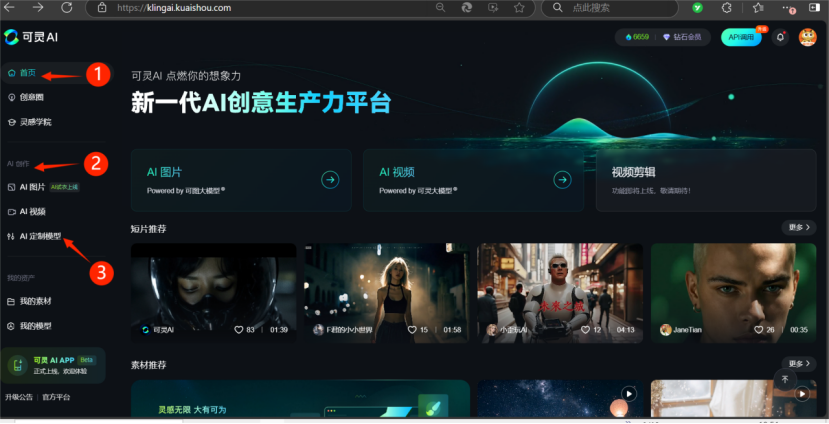Viewport: 829px width, 424px height.
Task: Click arrow on AI 图片 card
Action: [330, 180]
